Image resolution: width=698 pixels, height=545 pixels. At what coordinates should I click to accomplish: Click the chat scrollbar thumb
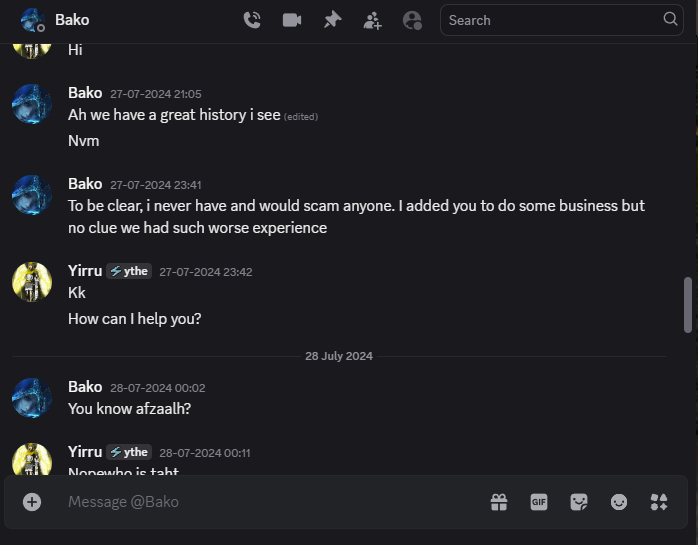tap(688, 305)
